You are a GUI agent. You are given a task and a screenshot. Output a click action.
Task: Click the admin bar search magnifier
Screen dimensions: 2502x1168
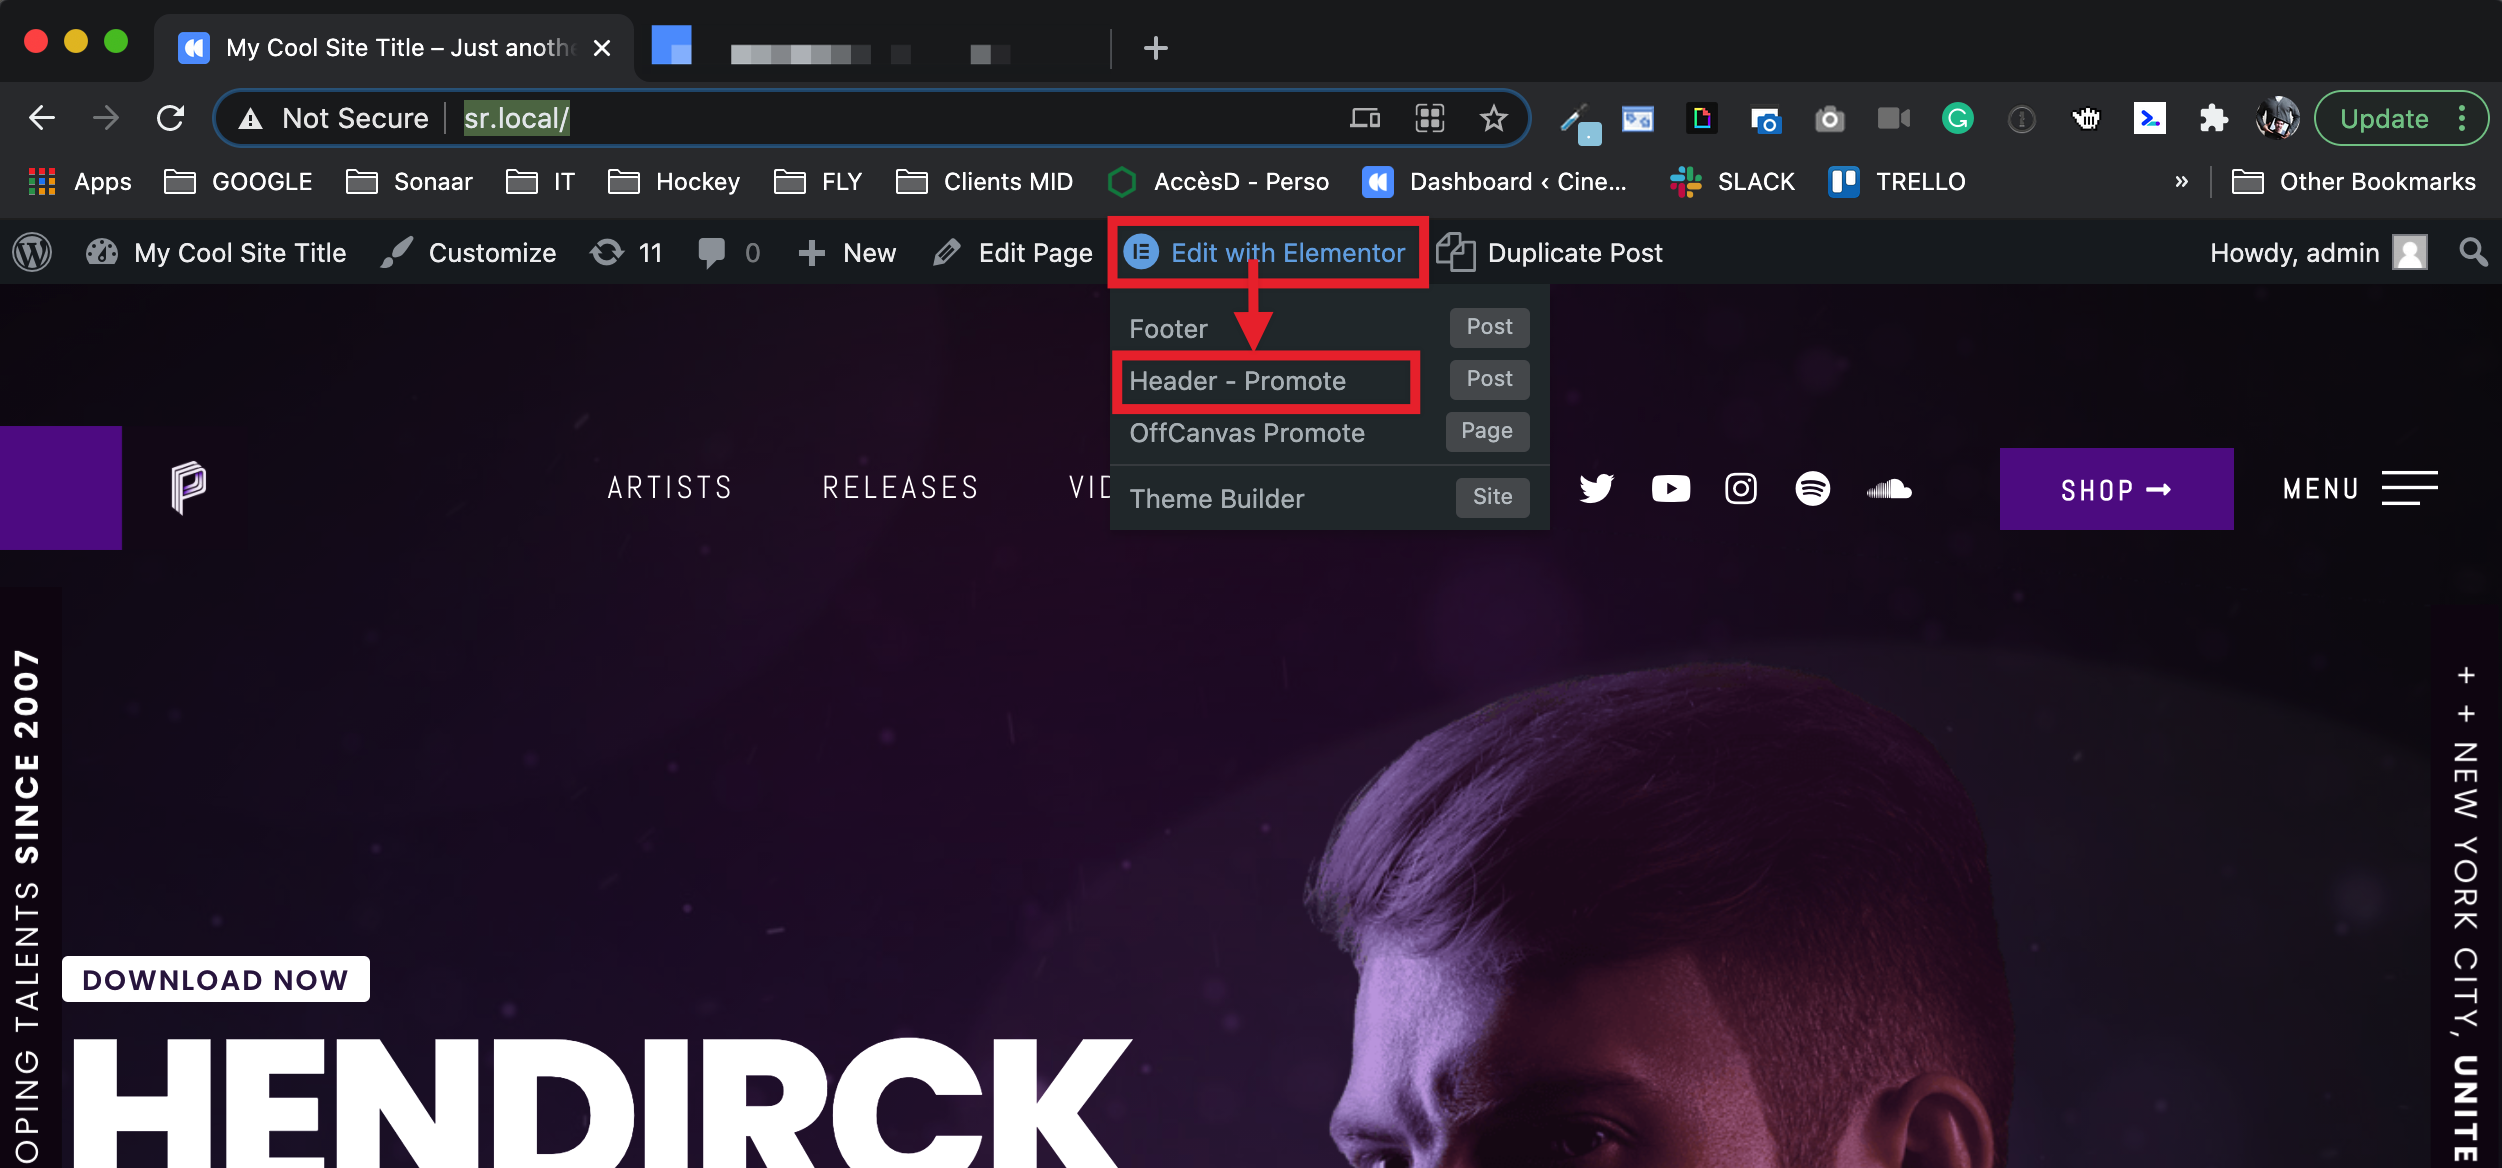pyautogui.click(x=2473, y=252)
